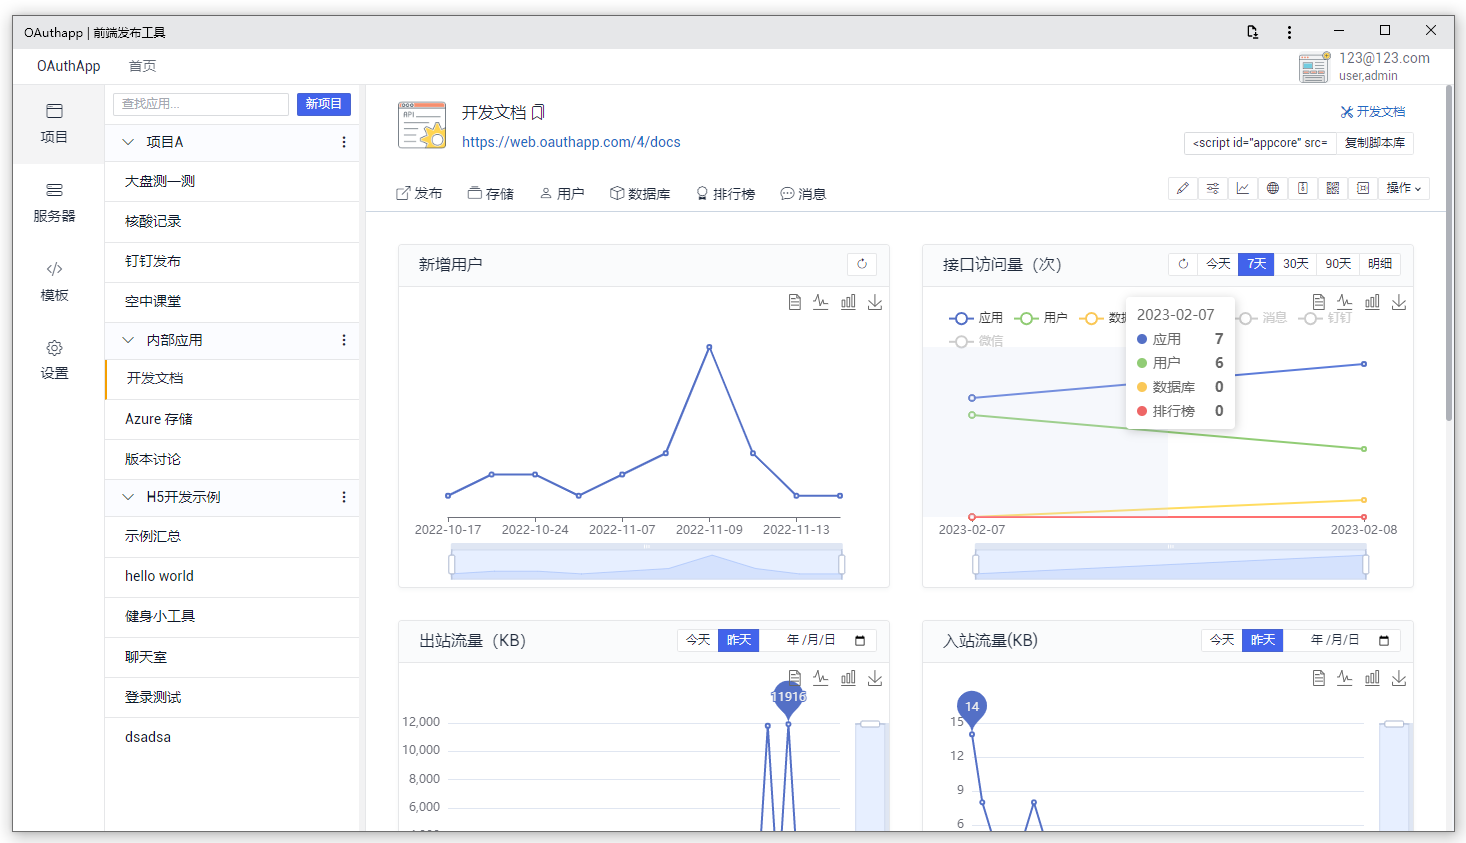Open data view in 入站流量 chart
The height and width of the screenshot is (843, 1466).
(1319, 678)
